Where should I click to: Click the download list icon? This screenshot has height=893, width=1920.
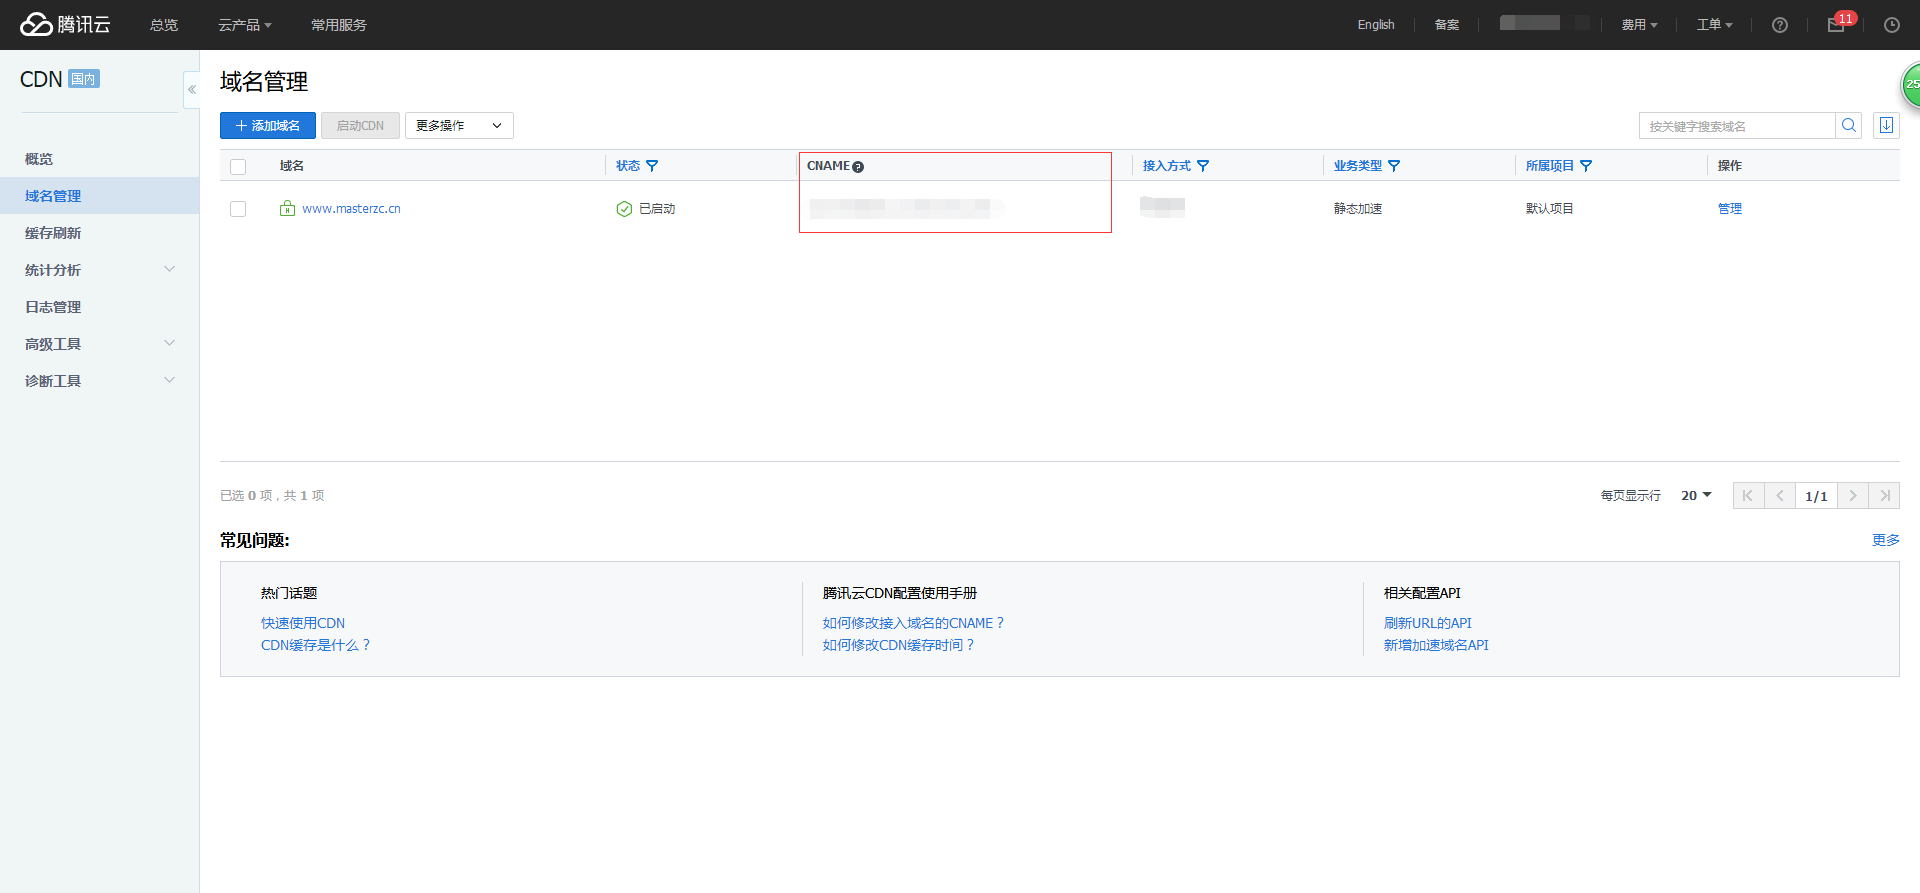coord(1886,126)
